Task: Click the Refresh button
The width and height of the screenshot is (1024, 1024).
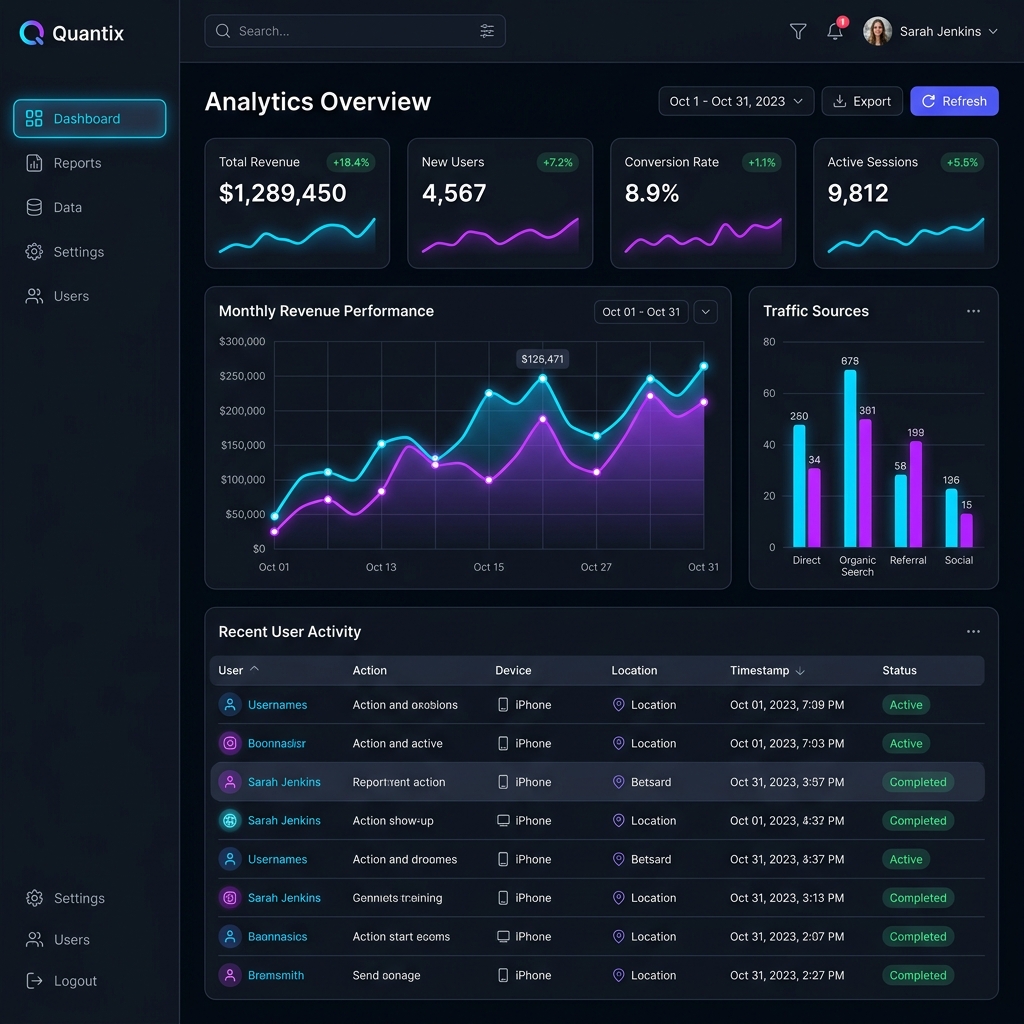Action: 954,101
